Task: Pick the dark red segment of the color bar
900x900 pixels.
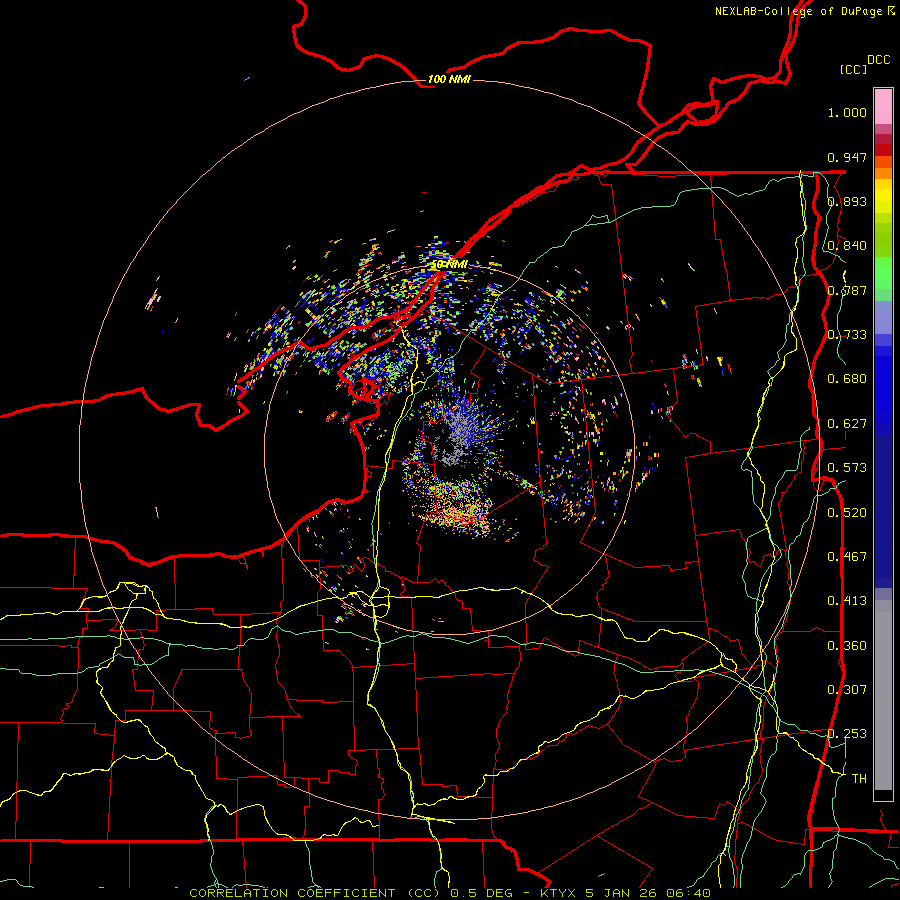Action: tap(883, 149)
